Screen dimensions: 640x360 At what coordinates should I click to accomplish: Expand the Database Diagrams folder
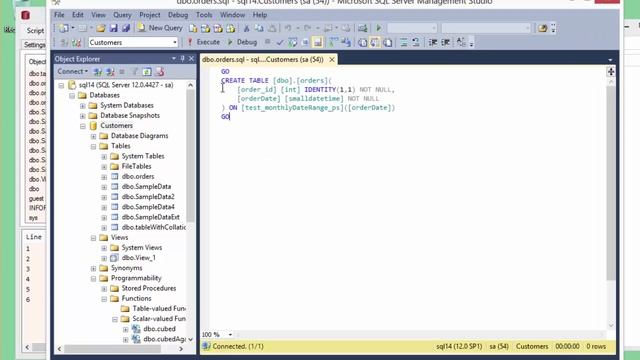point(93,136)
